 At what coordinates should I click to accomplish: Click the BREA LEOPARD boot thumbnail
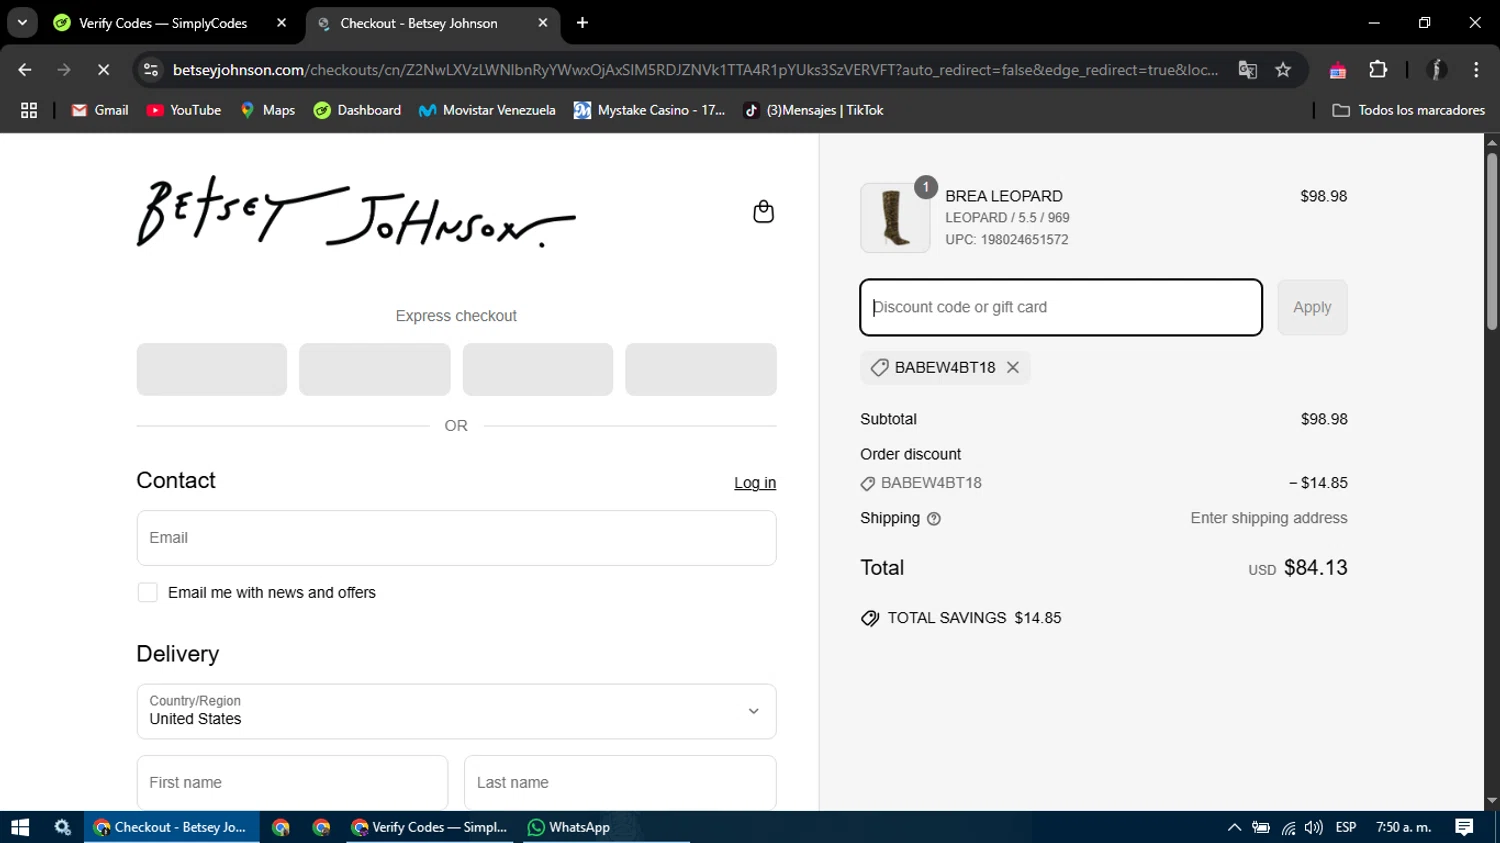coord(895,218)
